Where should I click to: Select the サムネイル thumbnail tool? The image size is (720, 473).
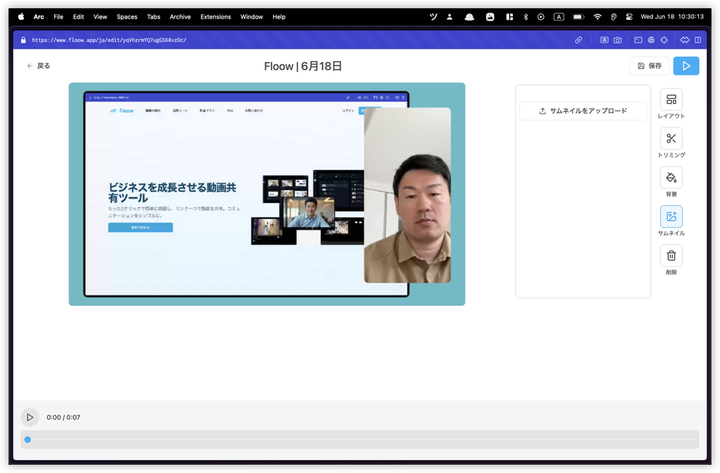click(671, 217)
